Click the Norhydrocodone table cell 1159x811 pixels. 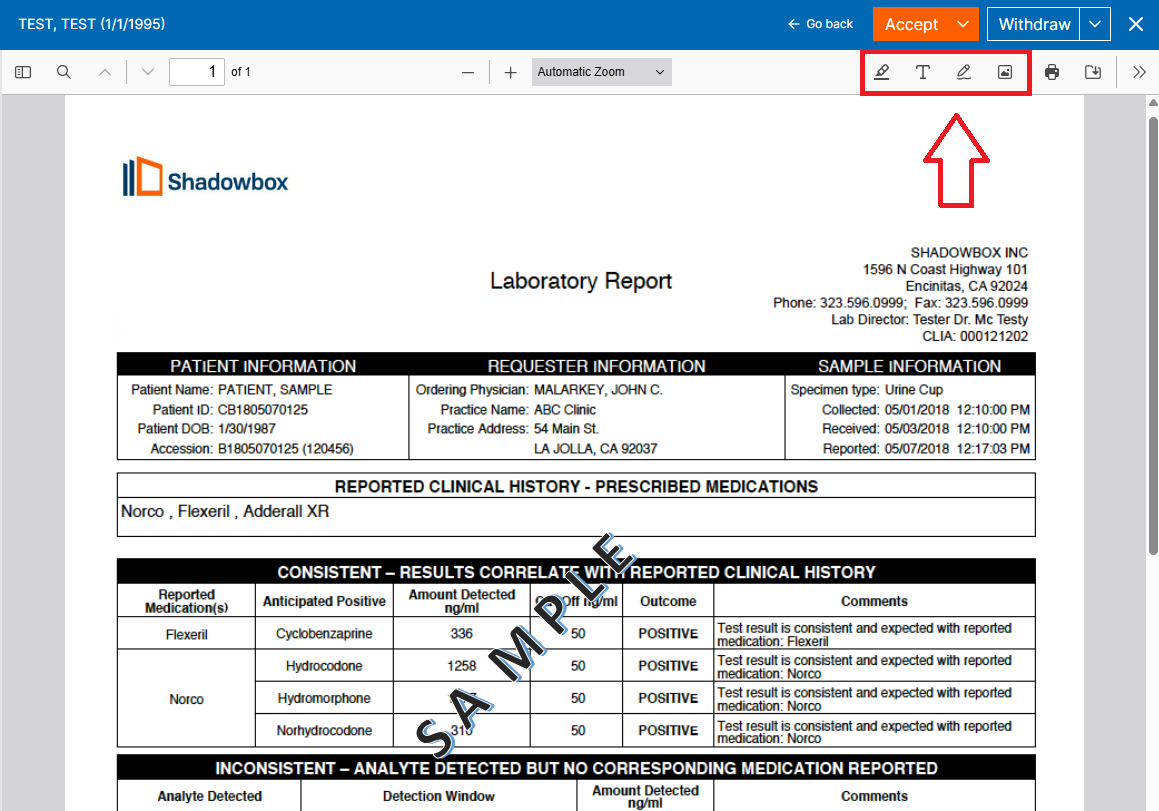click(x=324, y=730)
